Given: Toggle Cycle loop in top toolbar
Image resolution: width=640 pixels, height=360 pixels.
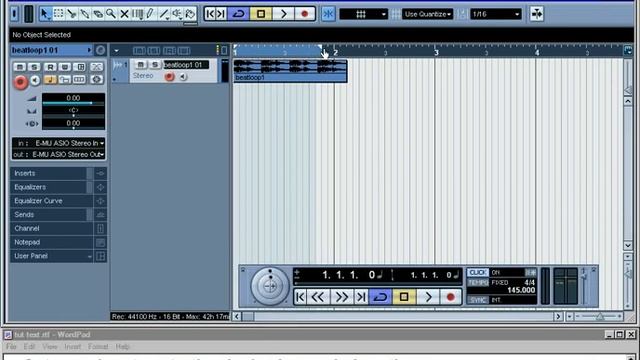Looking at the screenshot, I should [238, 14].
